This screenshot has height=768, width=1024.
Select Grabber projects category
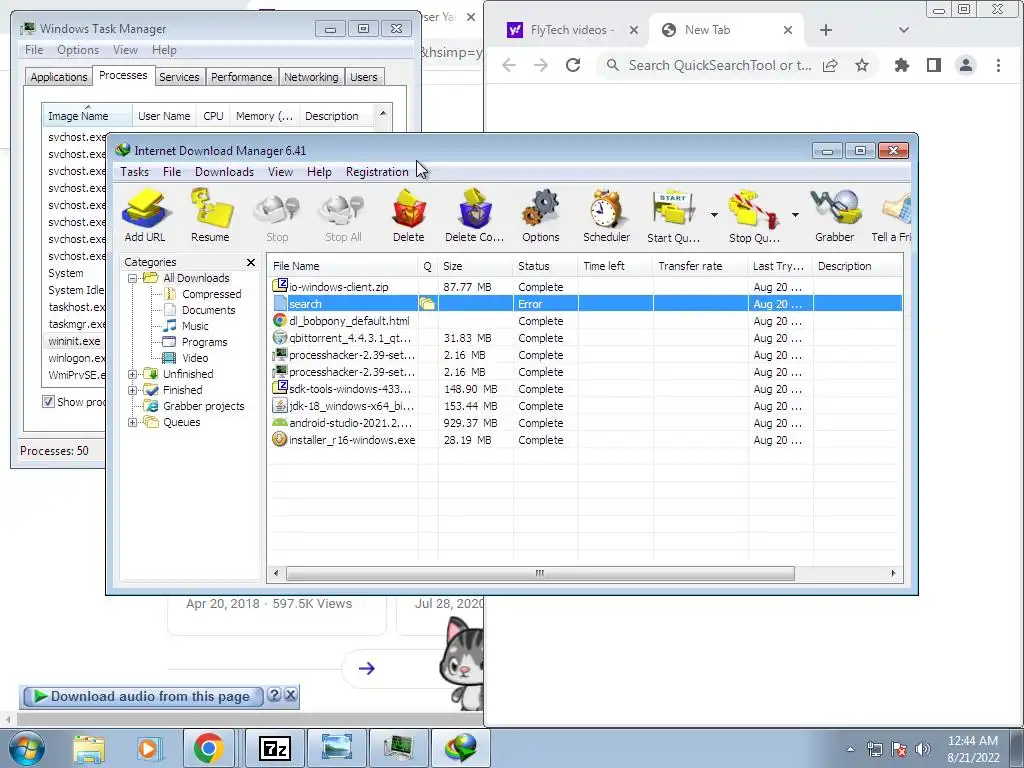[203, 406]
